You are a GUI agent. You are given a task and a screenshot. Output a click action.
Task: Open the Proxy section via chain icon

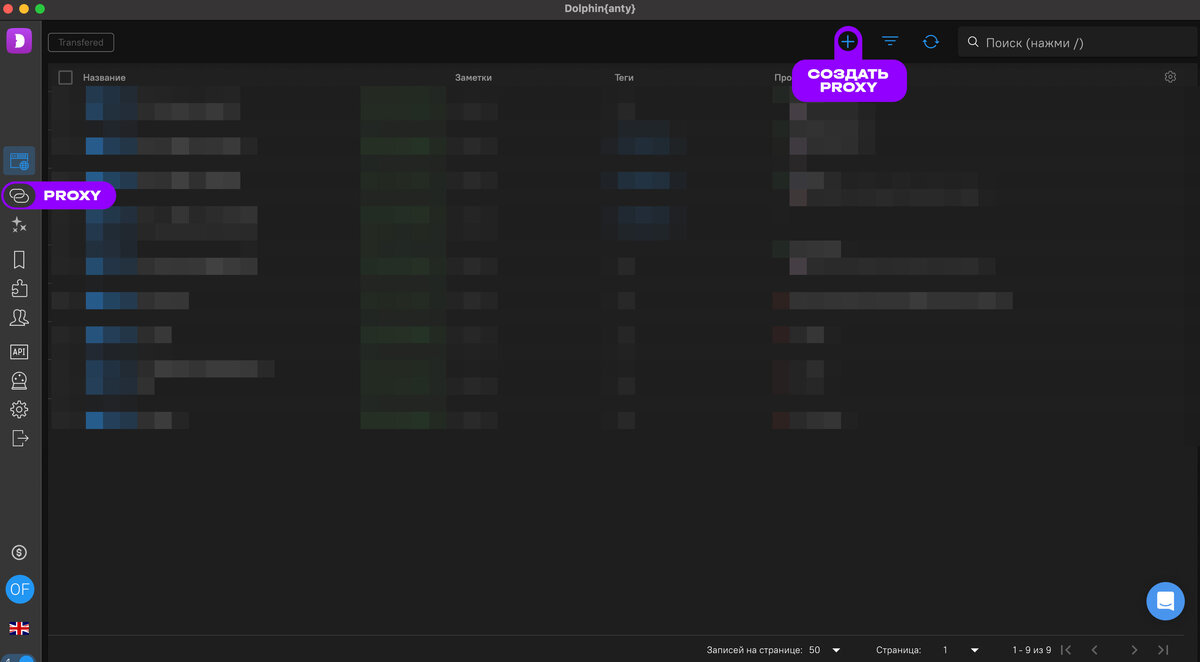click(19, 196)
